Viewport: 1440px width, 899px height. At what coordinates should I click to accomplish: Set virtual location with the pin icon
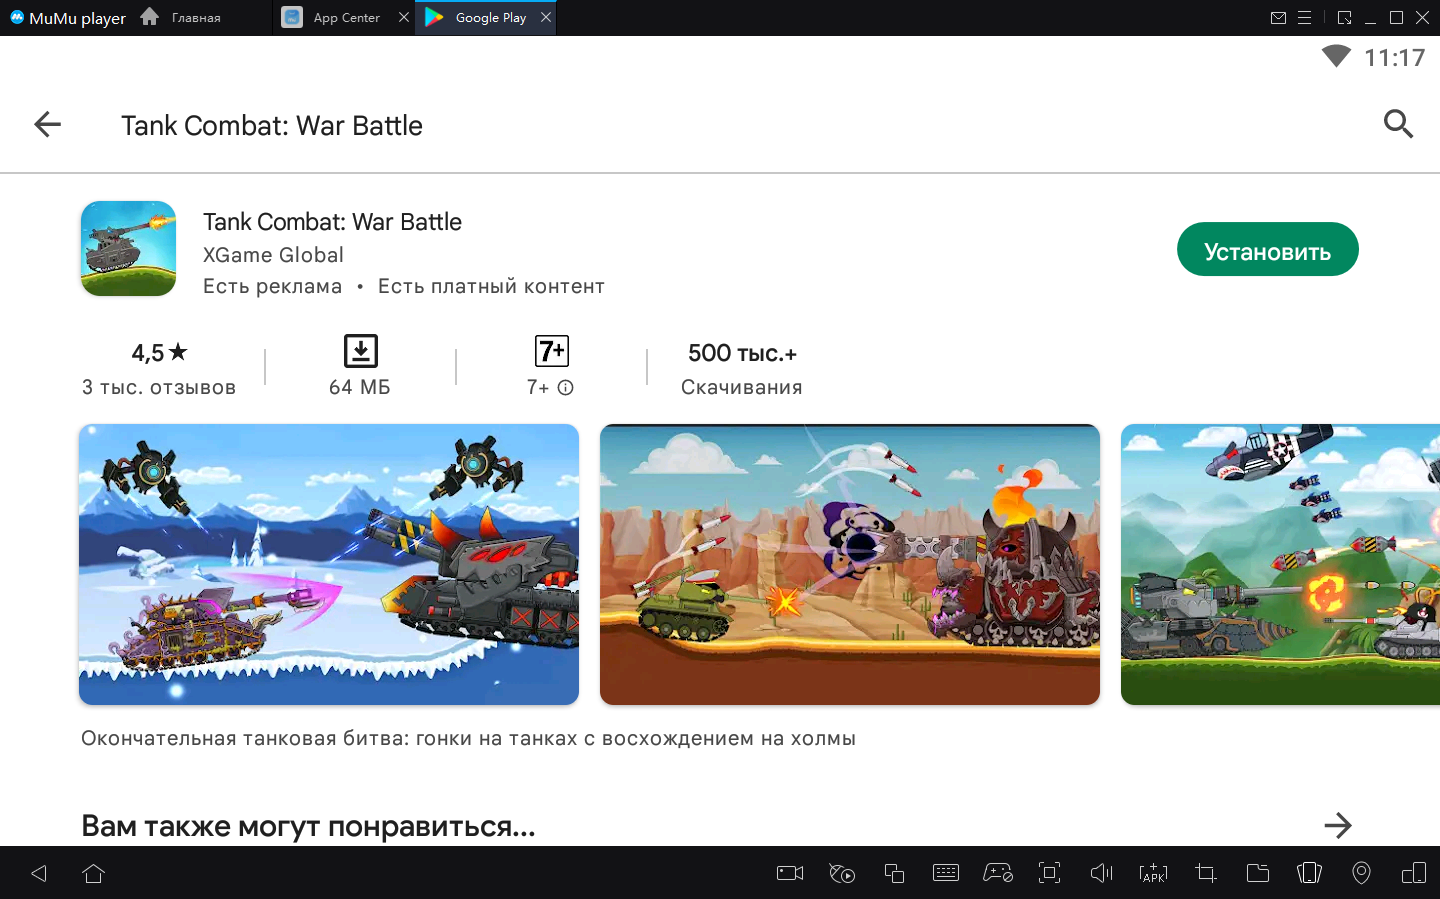coord(1361,873)
